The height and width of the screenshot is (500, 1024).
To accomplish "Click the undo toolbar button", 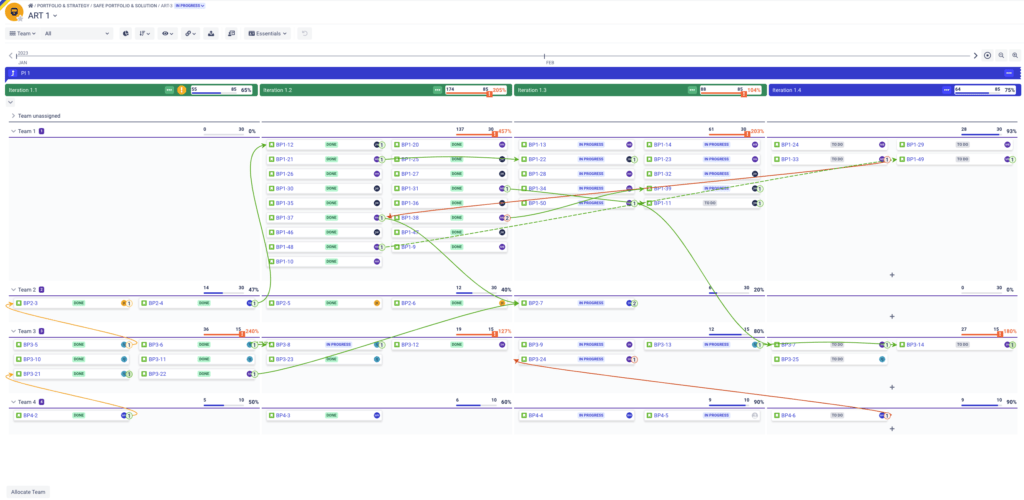I will point(304,33).
